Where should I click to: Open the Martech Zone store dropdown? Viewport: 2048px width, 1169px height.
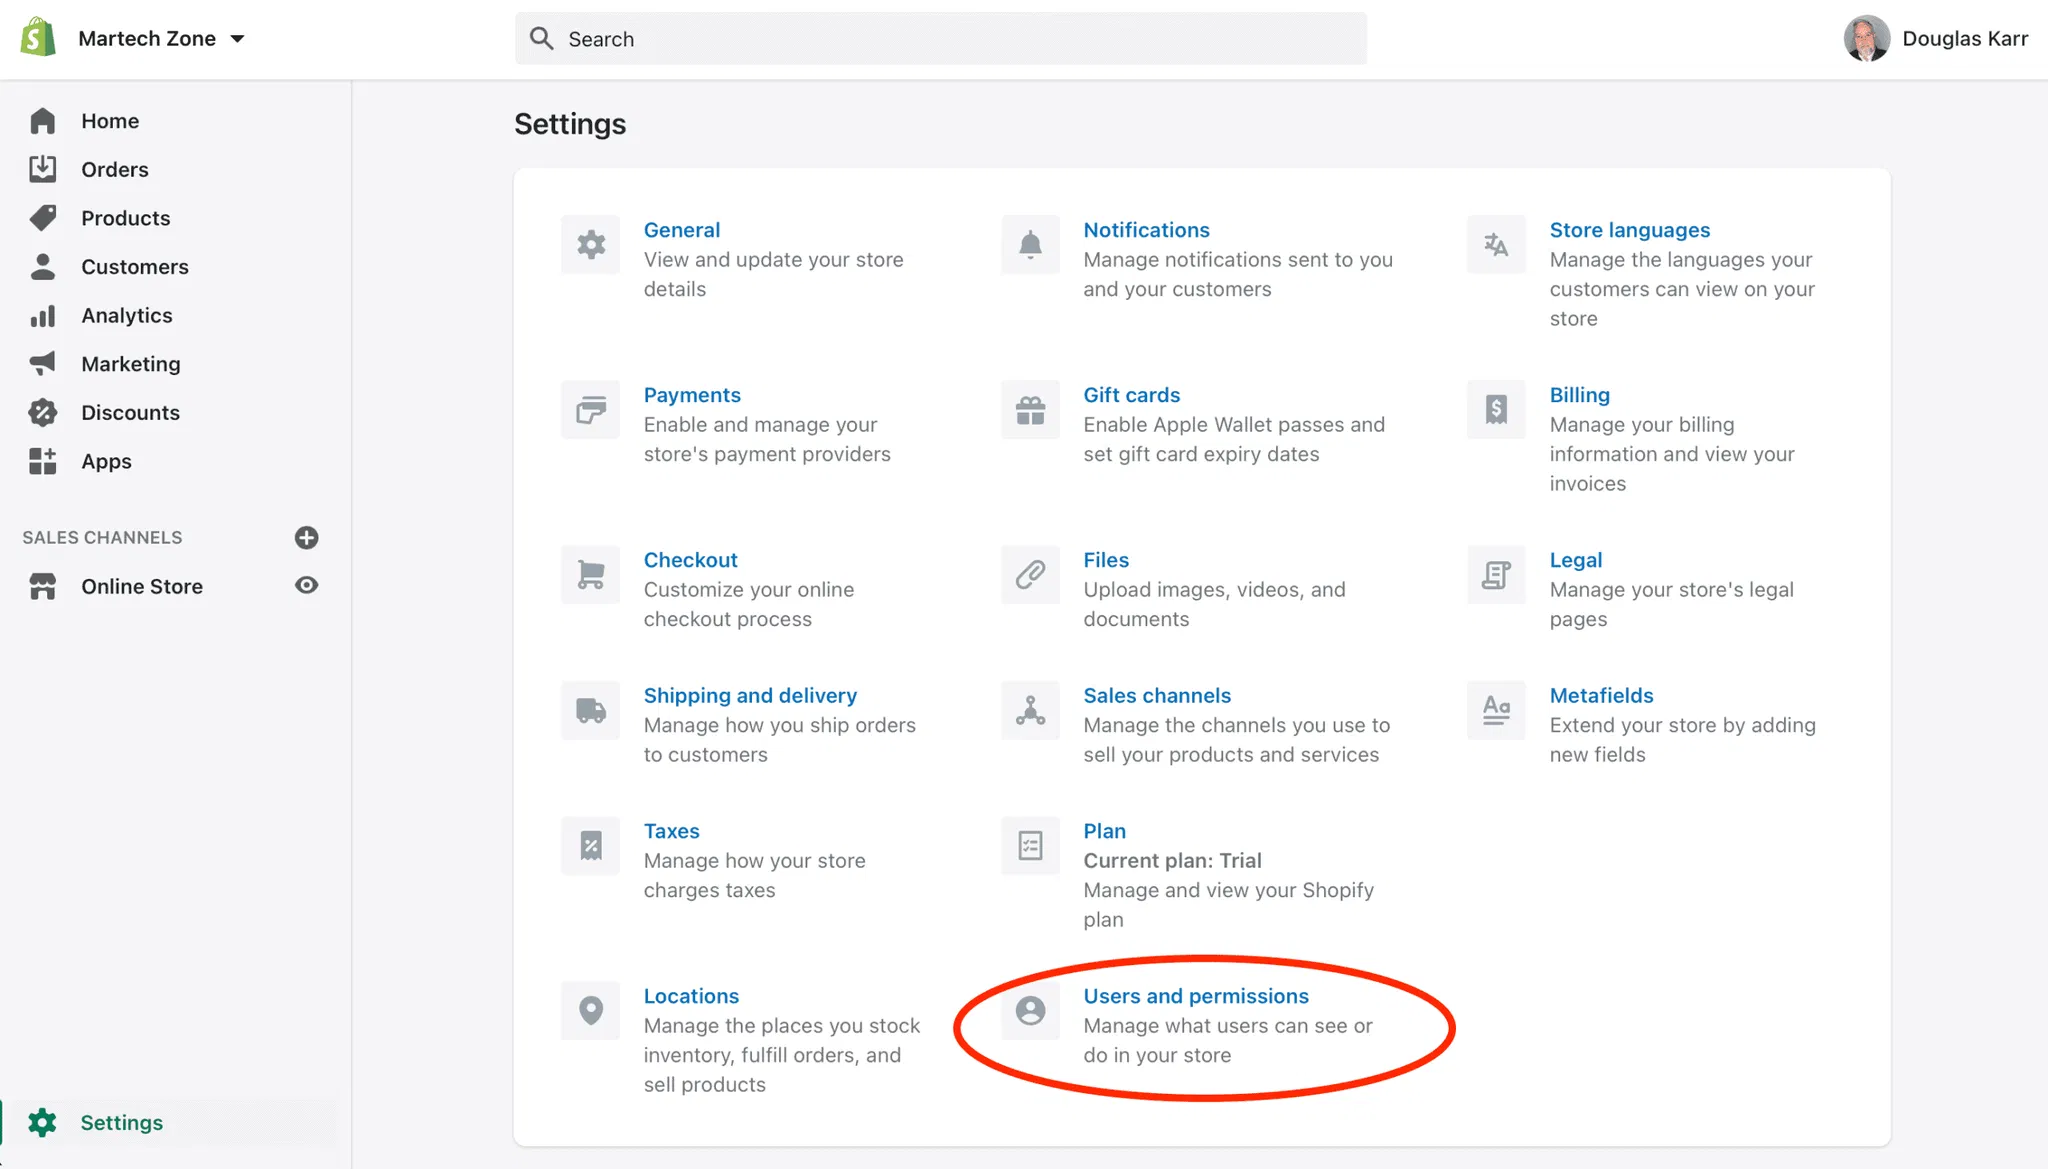tap(161, 38)
